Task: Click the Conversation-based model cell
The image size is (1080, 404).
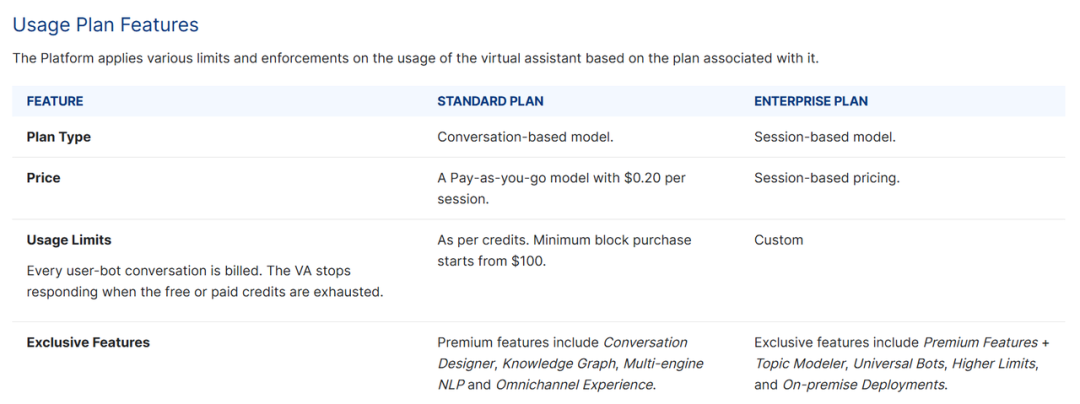Action: [526, 137]
